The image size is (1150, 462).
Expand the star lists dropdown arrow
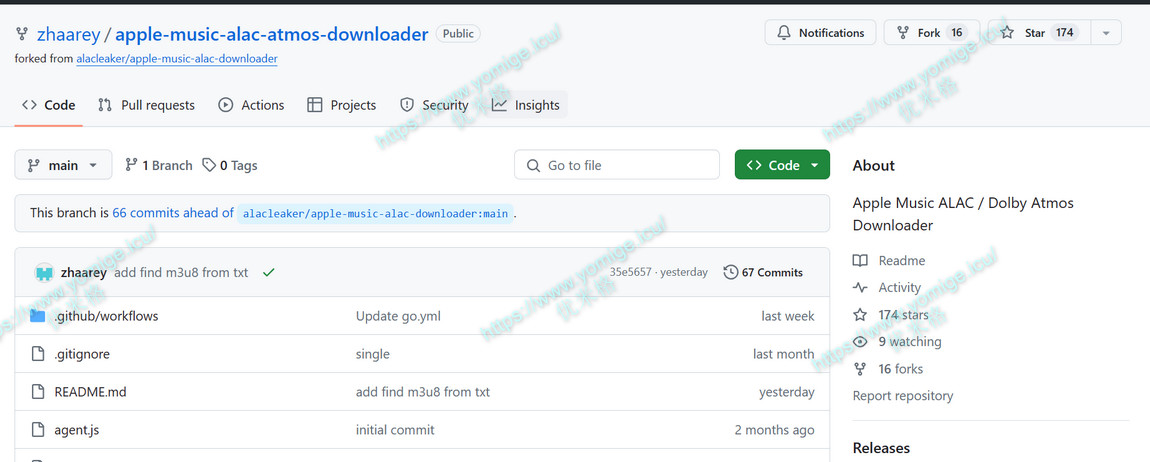(1106, 33)
